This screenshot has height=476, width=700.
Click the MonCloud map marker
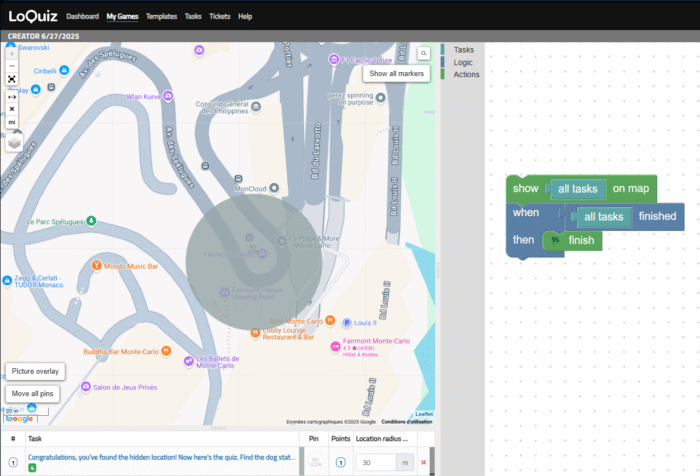[274, 188]
